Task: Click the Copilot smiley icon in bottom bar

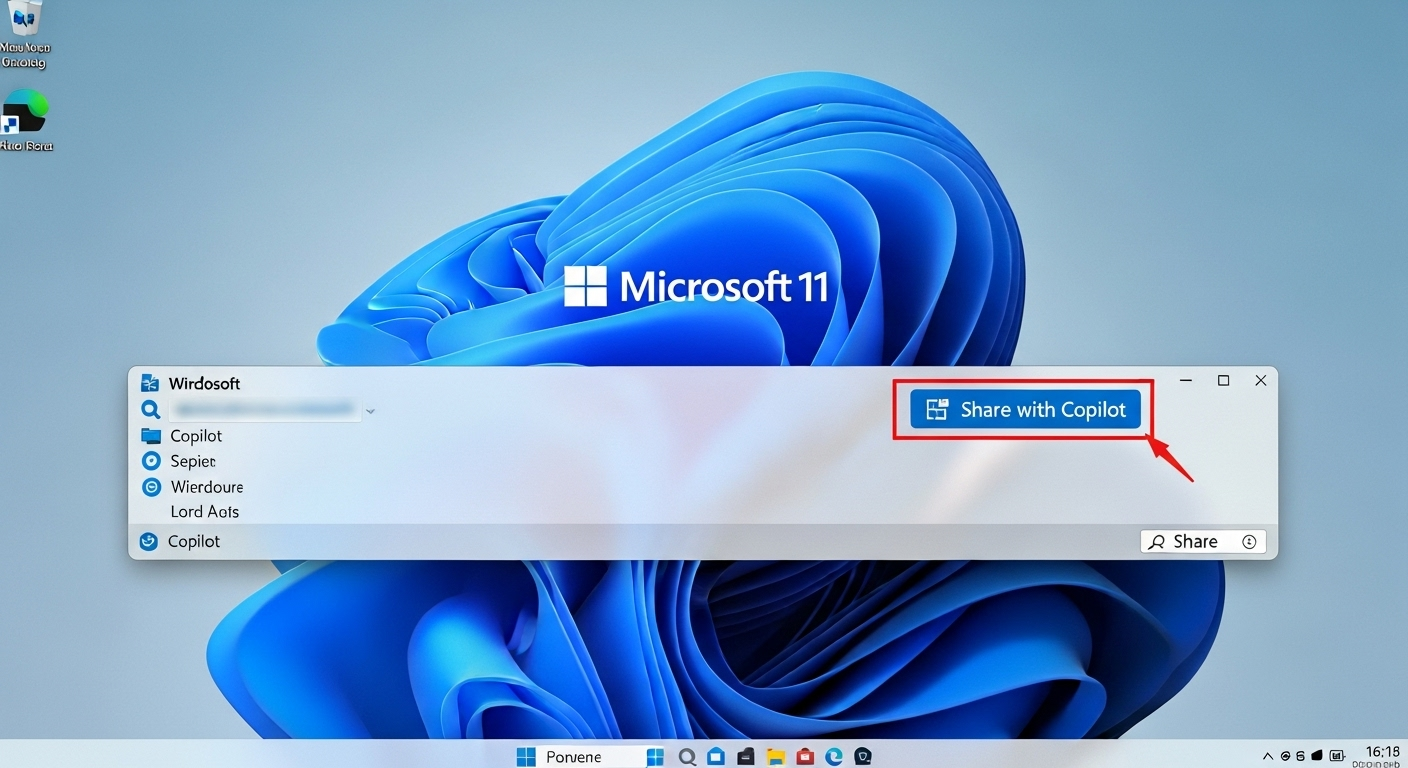Action: click(148, 541)
